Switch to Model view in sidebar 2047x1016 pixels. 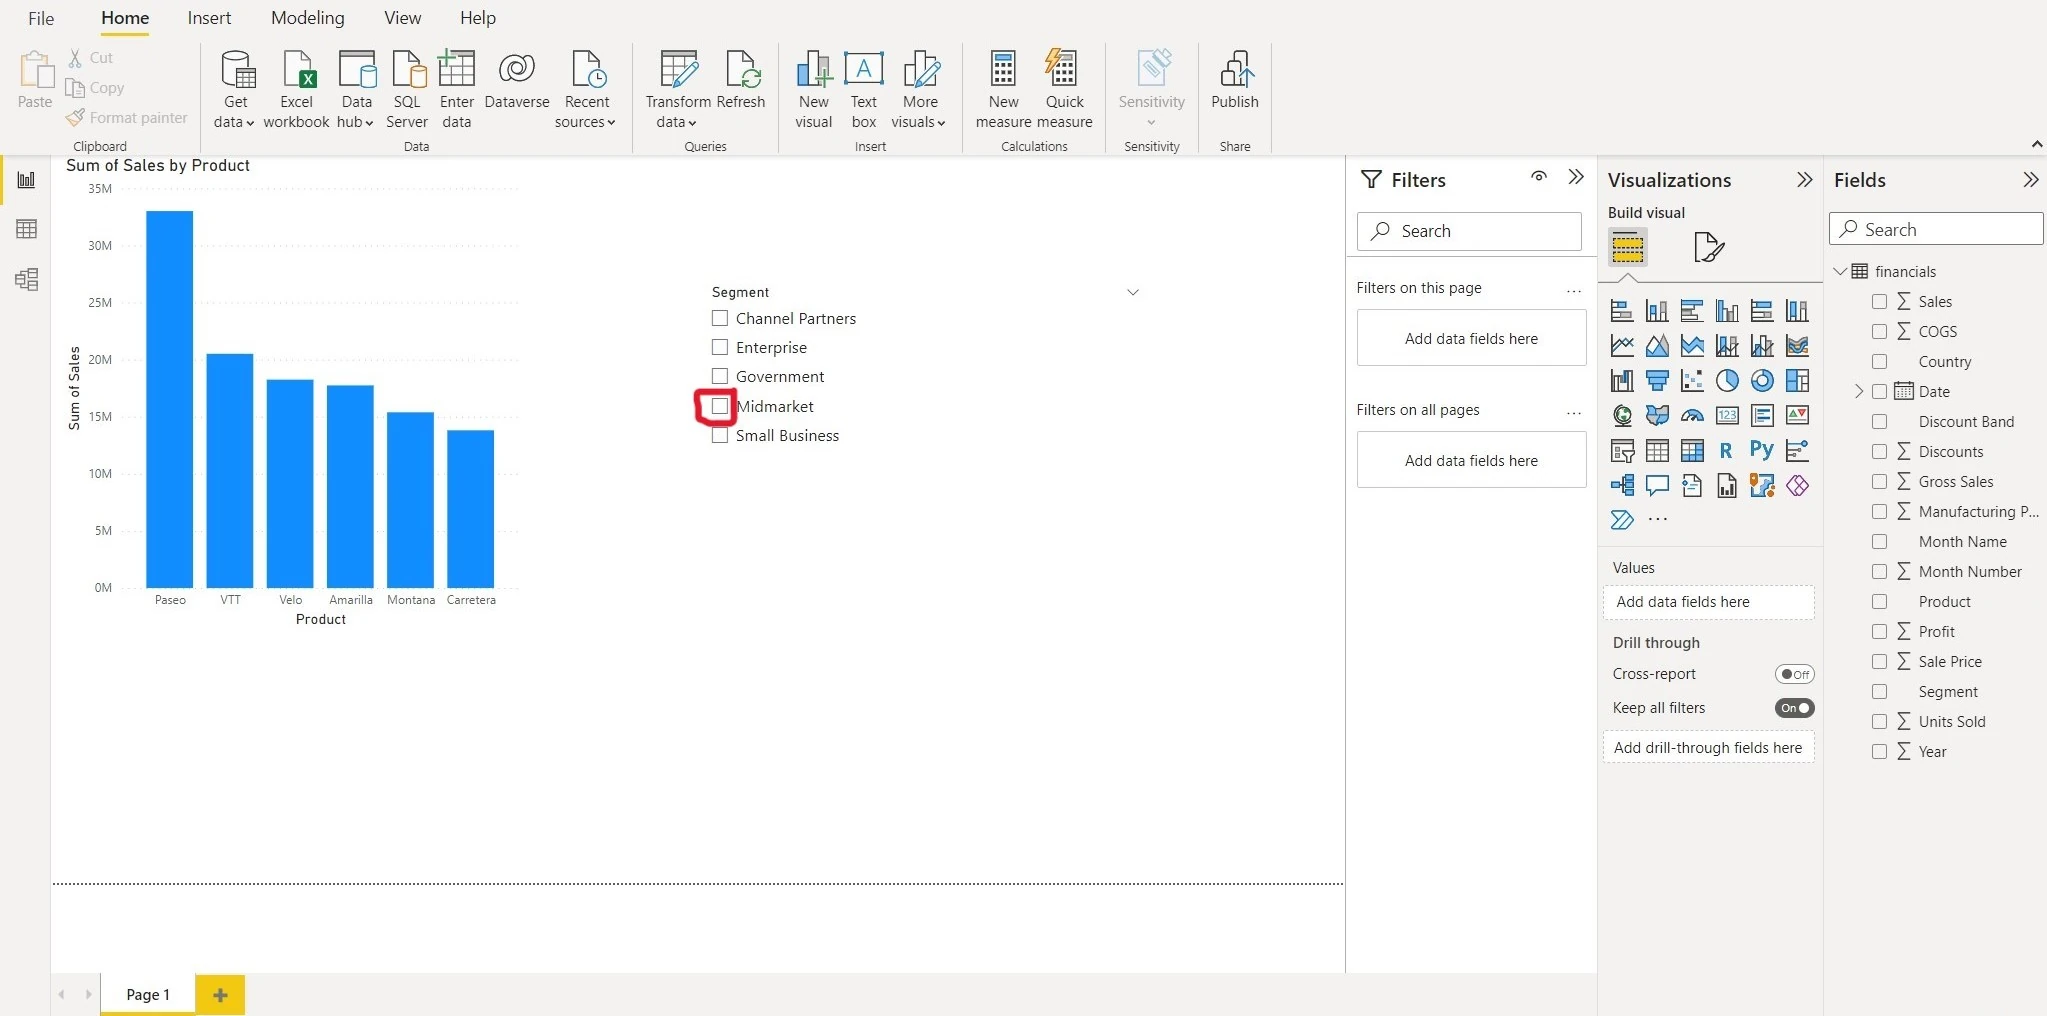tap(27, 279)
